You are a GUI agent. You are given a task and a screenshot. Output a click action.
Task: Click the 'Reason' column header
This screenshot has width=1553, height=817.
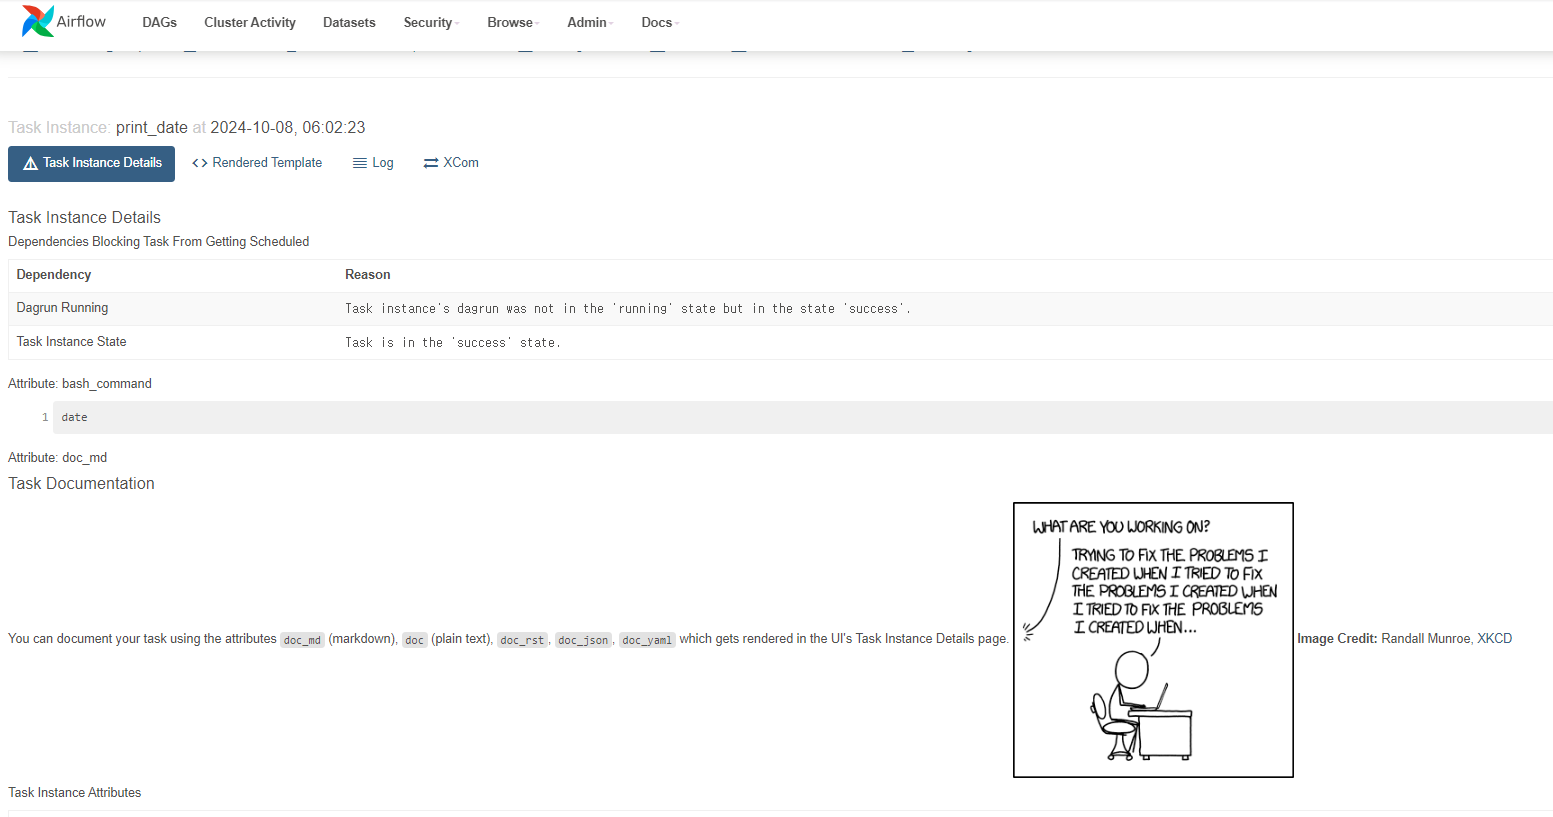(x=368, y=275)
